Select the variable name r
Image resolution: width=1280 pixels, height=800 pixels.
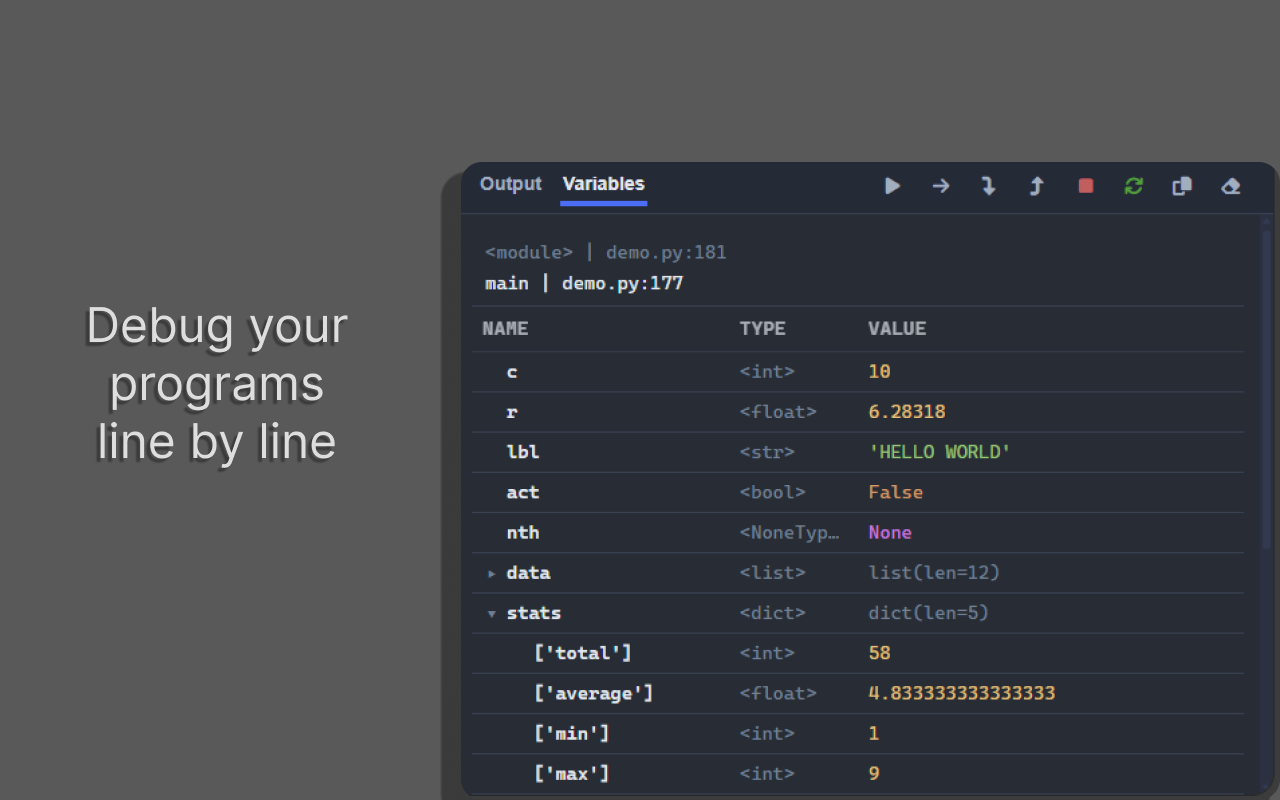pos(512,412)
